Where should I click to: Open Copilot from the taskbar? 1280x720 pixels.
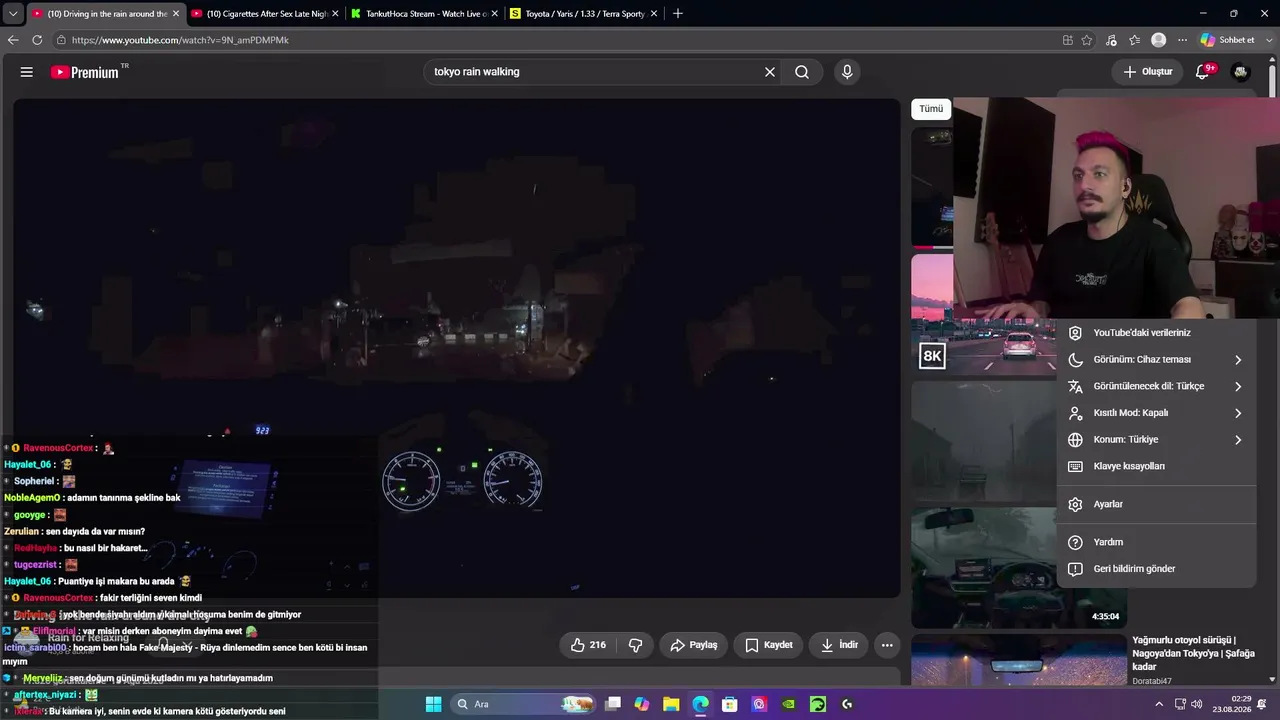point(642,704)
